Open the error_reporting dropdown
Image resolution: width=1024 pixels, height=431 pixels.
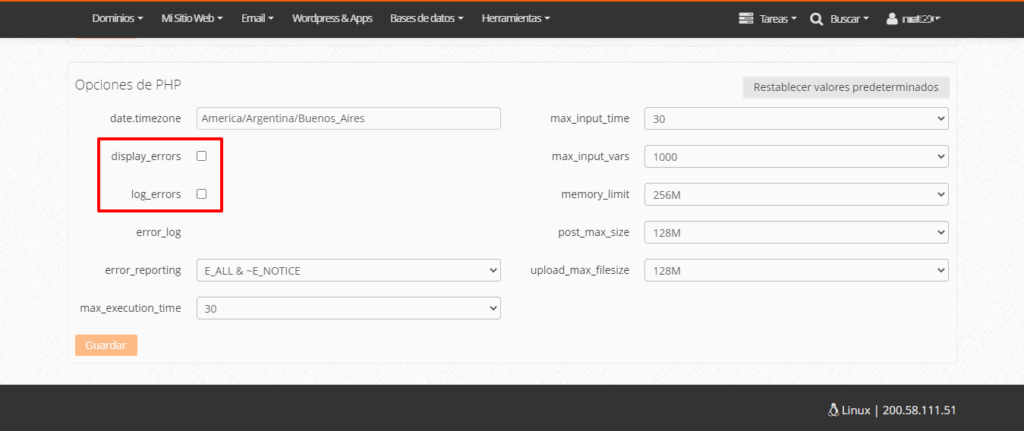(349, 270)
